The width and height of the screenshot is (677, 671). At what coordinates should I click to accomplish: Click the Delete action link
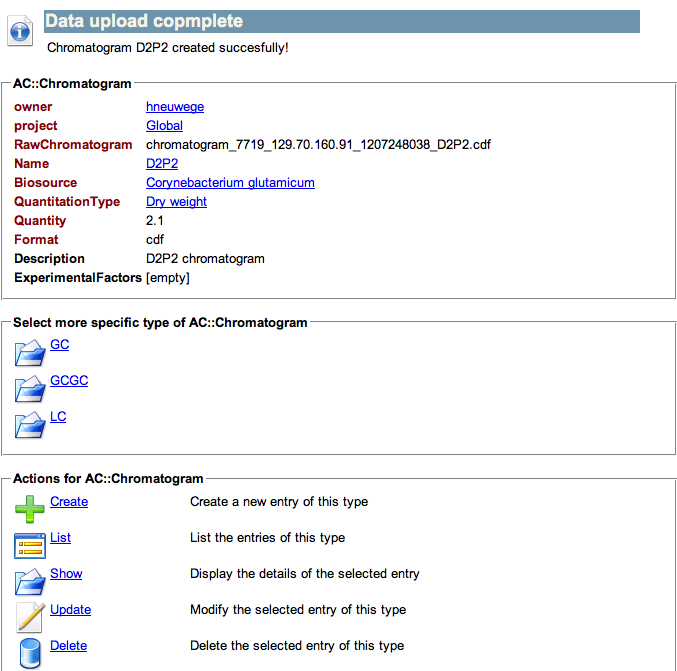(69, 646)
